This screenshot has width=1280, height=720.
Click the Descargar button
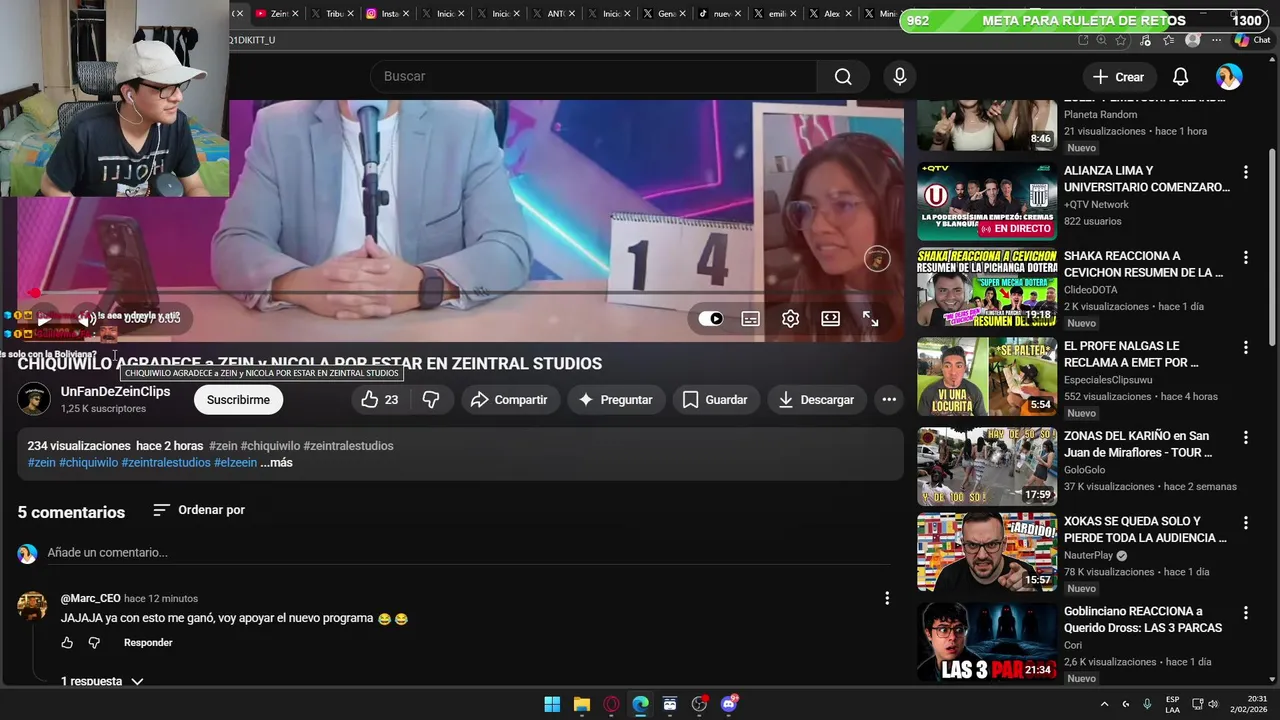817,400
